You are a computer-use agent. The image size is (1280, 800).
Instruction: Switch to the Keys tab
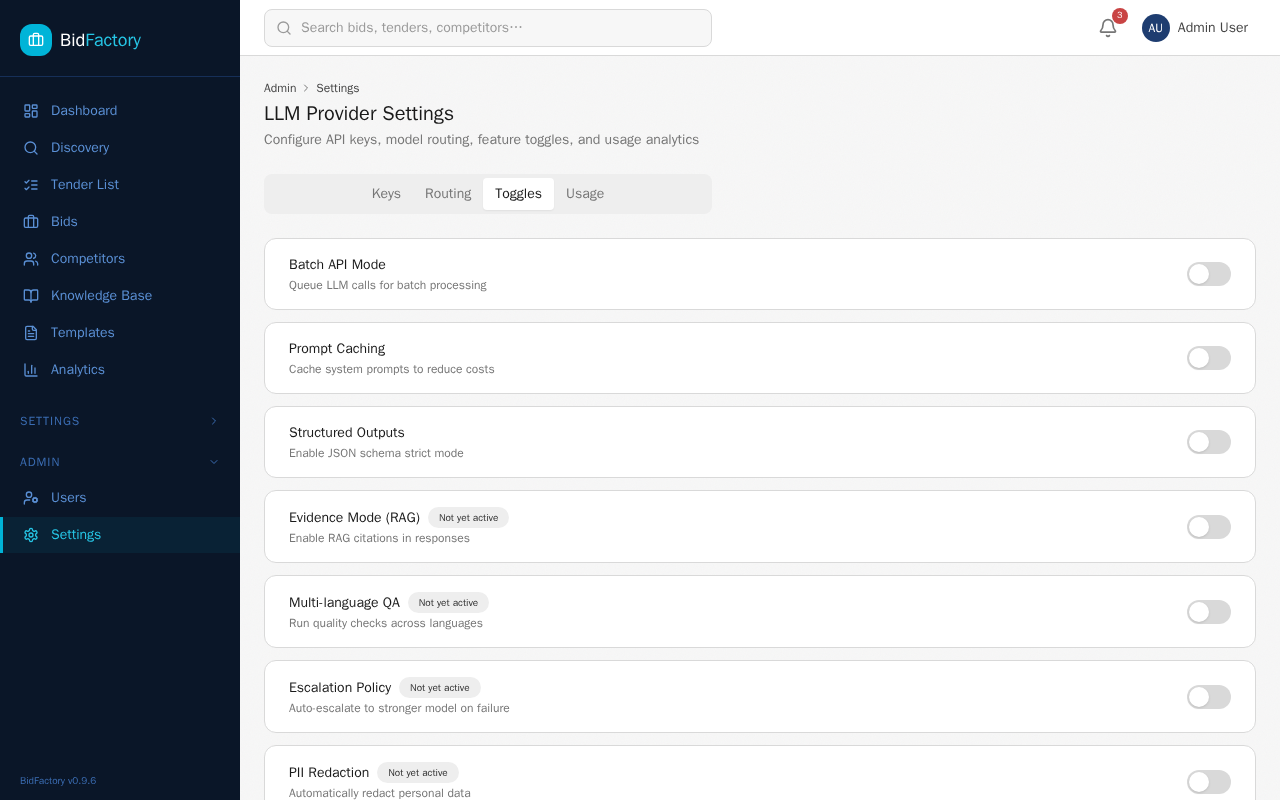[x=386, y=194]
